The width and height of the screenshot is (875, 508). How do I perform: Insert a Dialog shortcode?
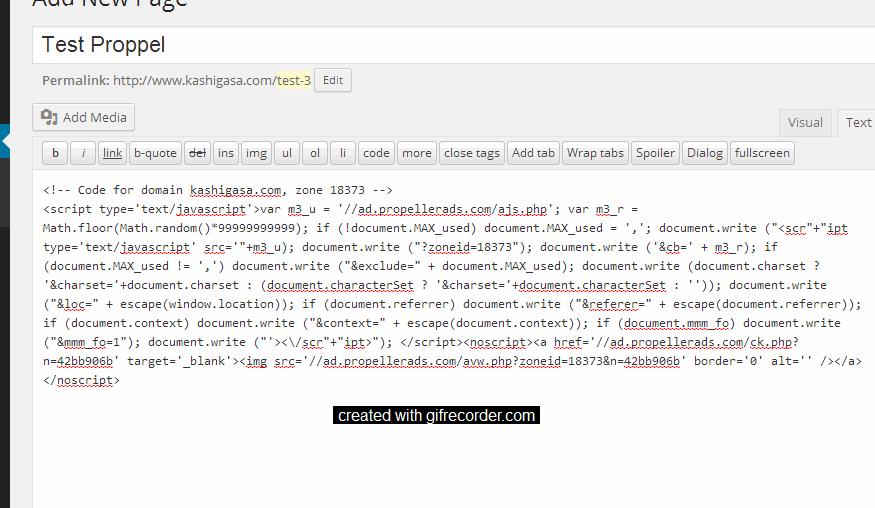[705, 153]
